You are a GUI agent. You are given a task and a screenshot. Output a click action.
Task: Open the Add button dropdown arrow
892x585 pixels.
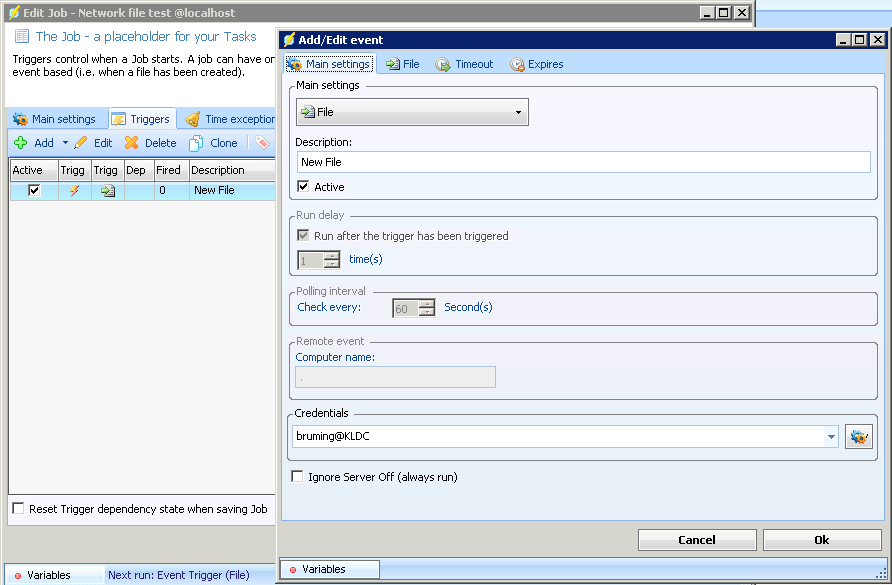tap(65, 143)
